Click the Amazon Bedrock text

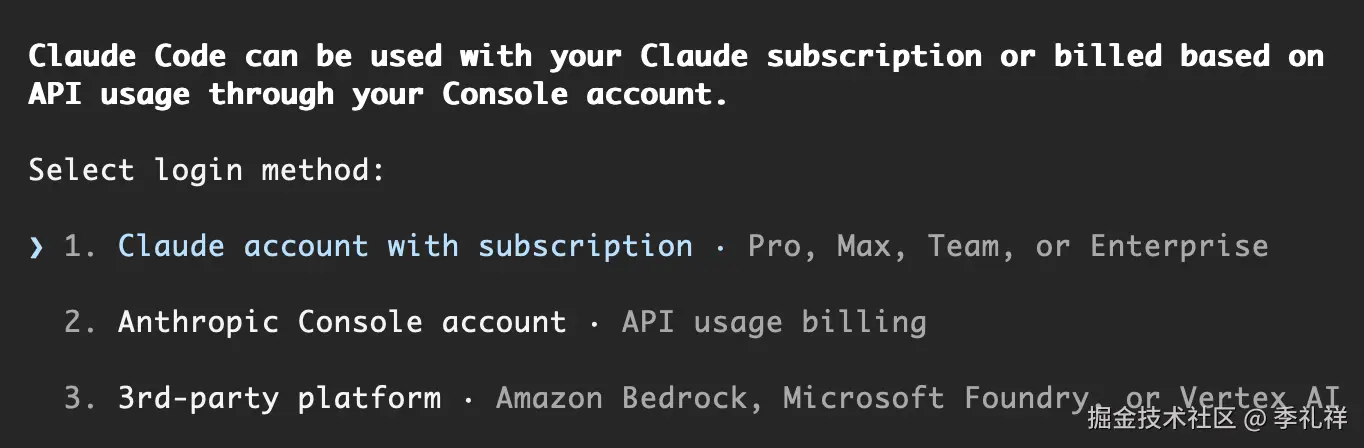[x=621, y=398]
